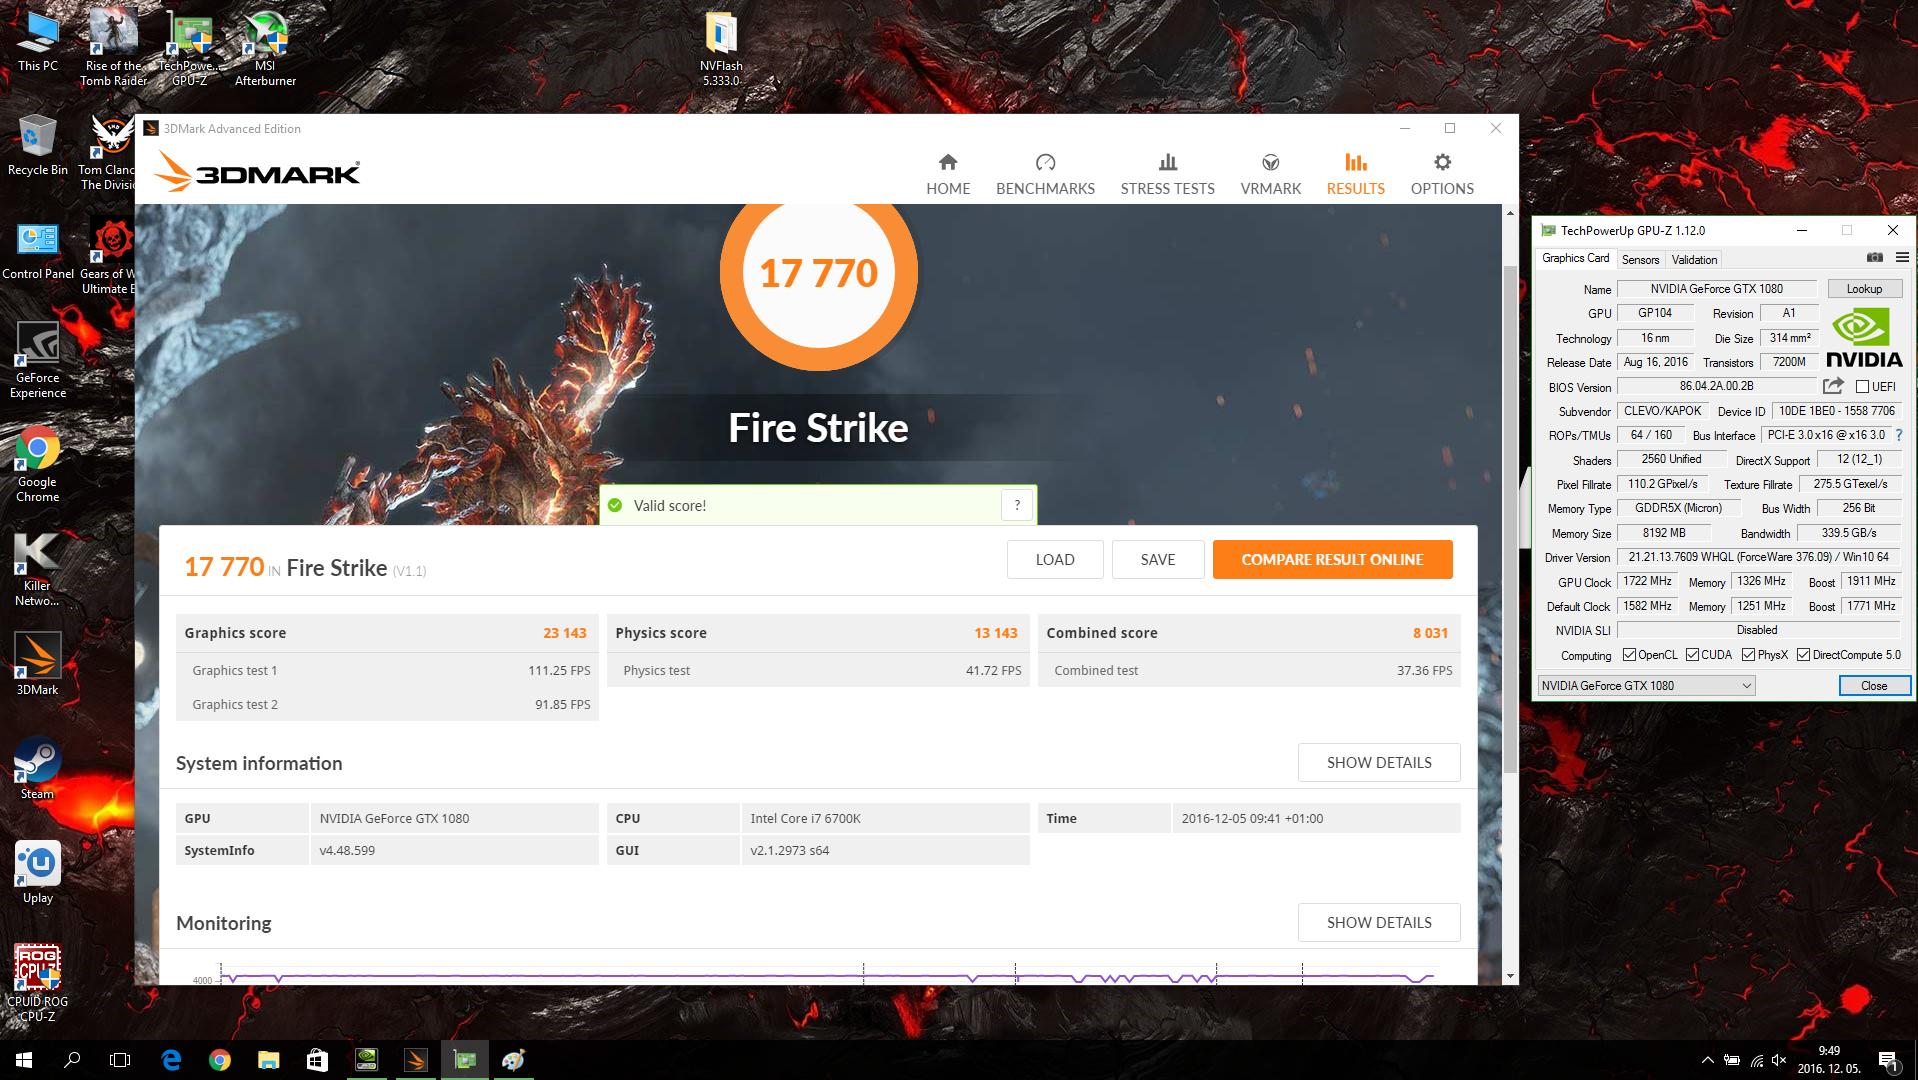Select Google Chrome desktop icon
The width and height of the screenshot is (1918, 1080).
[x=38, y=462]
